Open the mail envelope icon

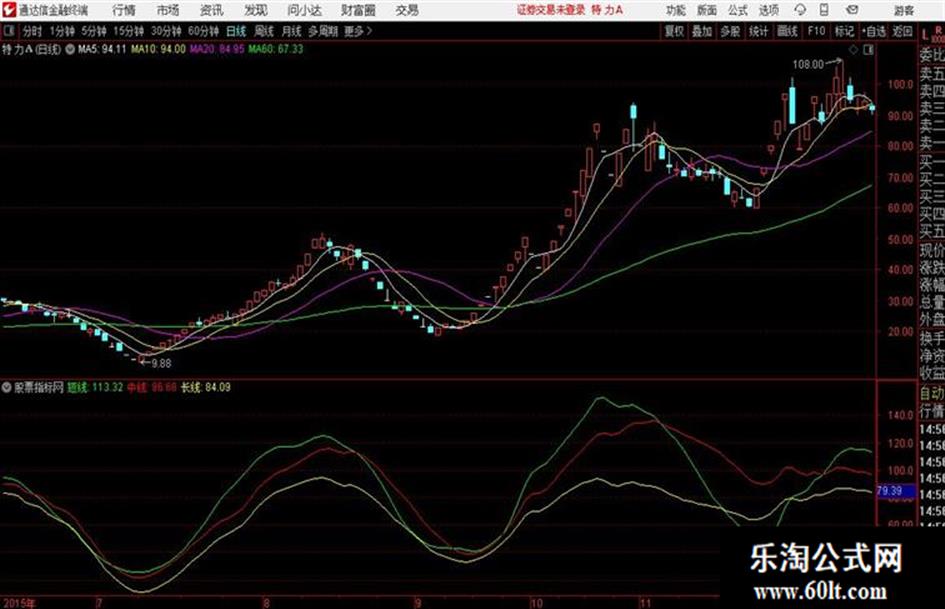(x=852, y=10)
